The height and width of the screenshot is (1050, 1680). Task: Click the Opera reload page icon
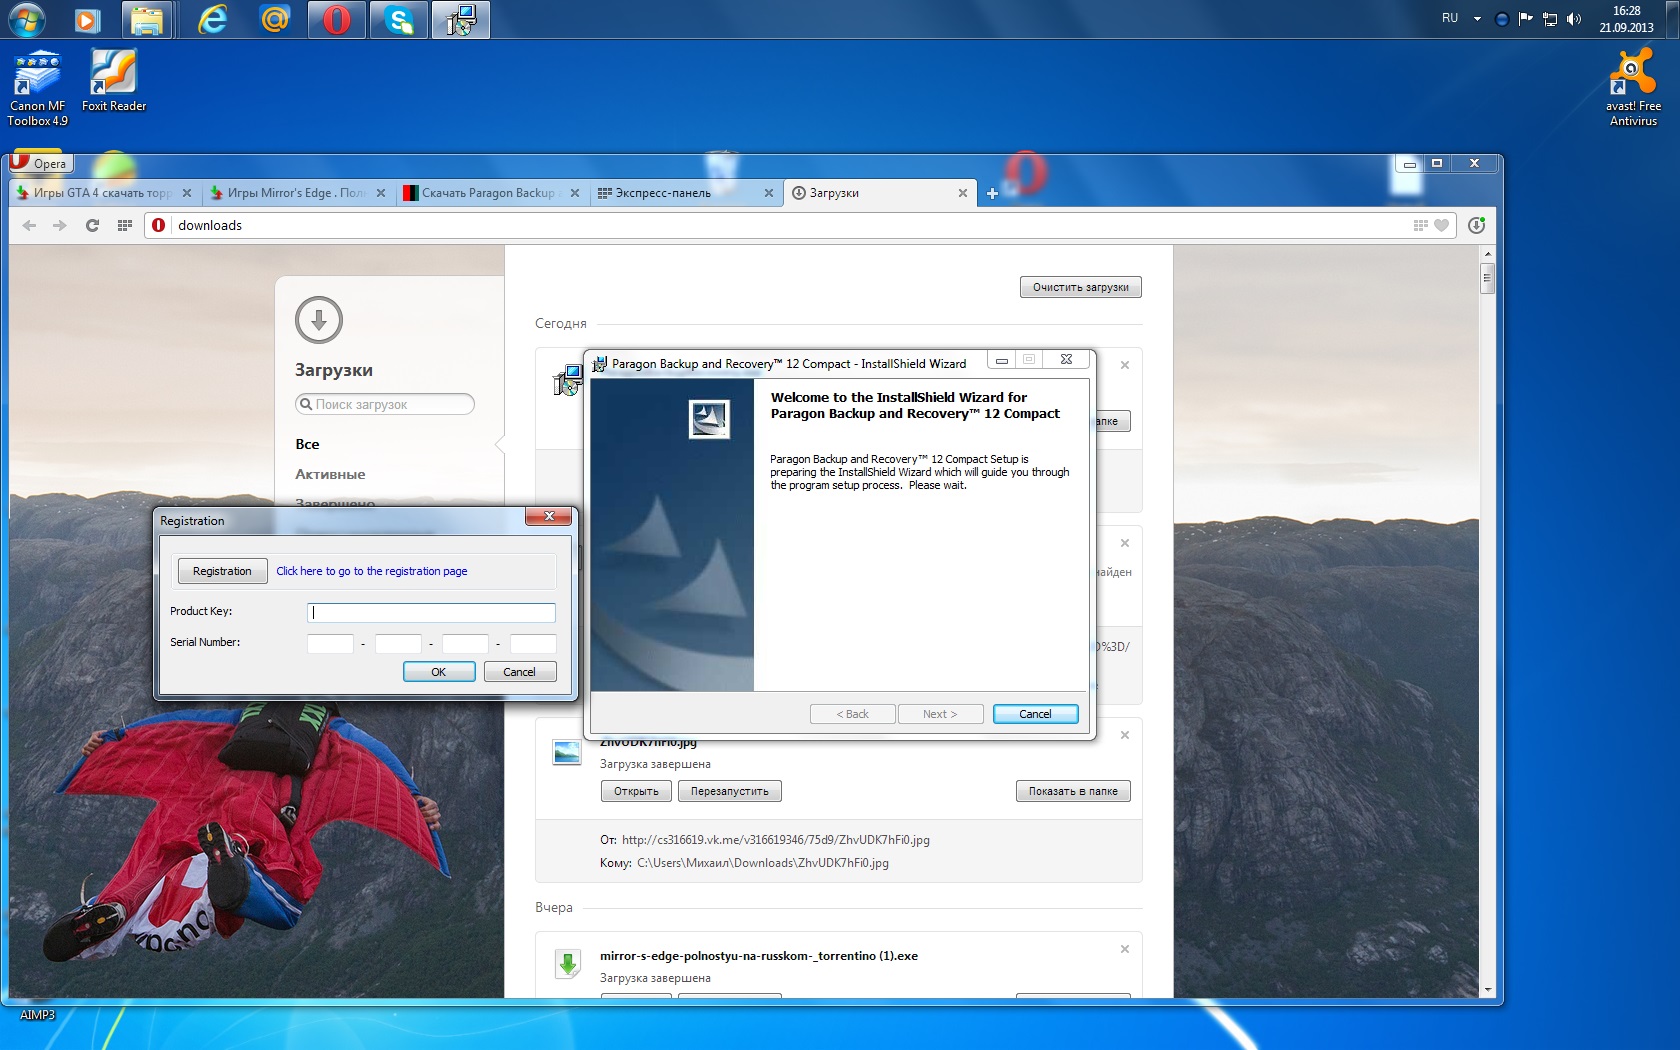[x=92, y=225]
